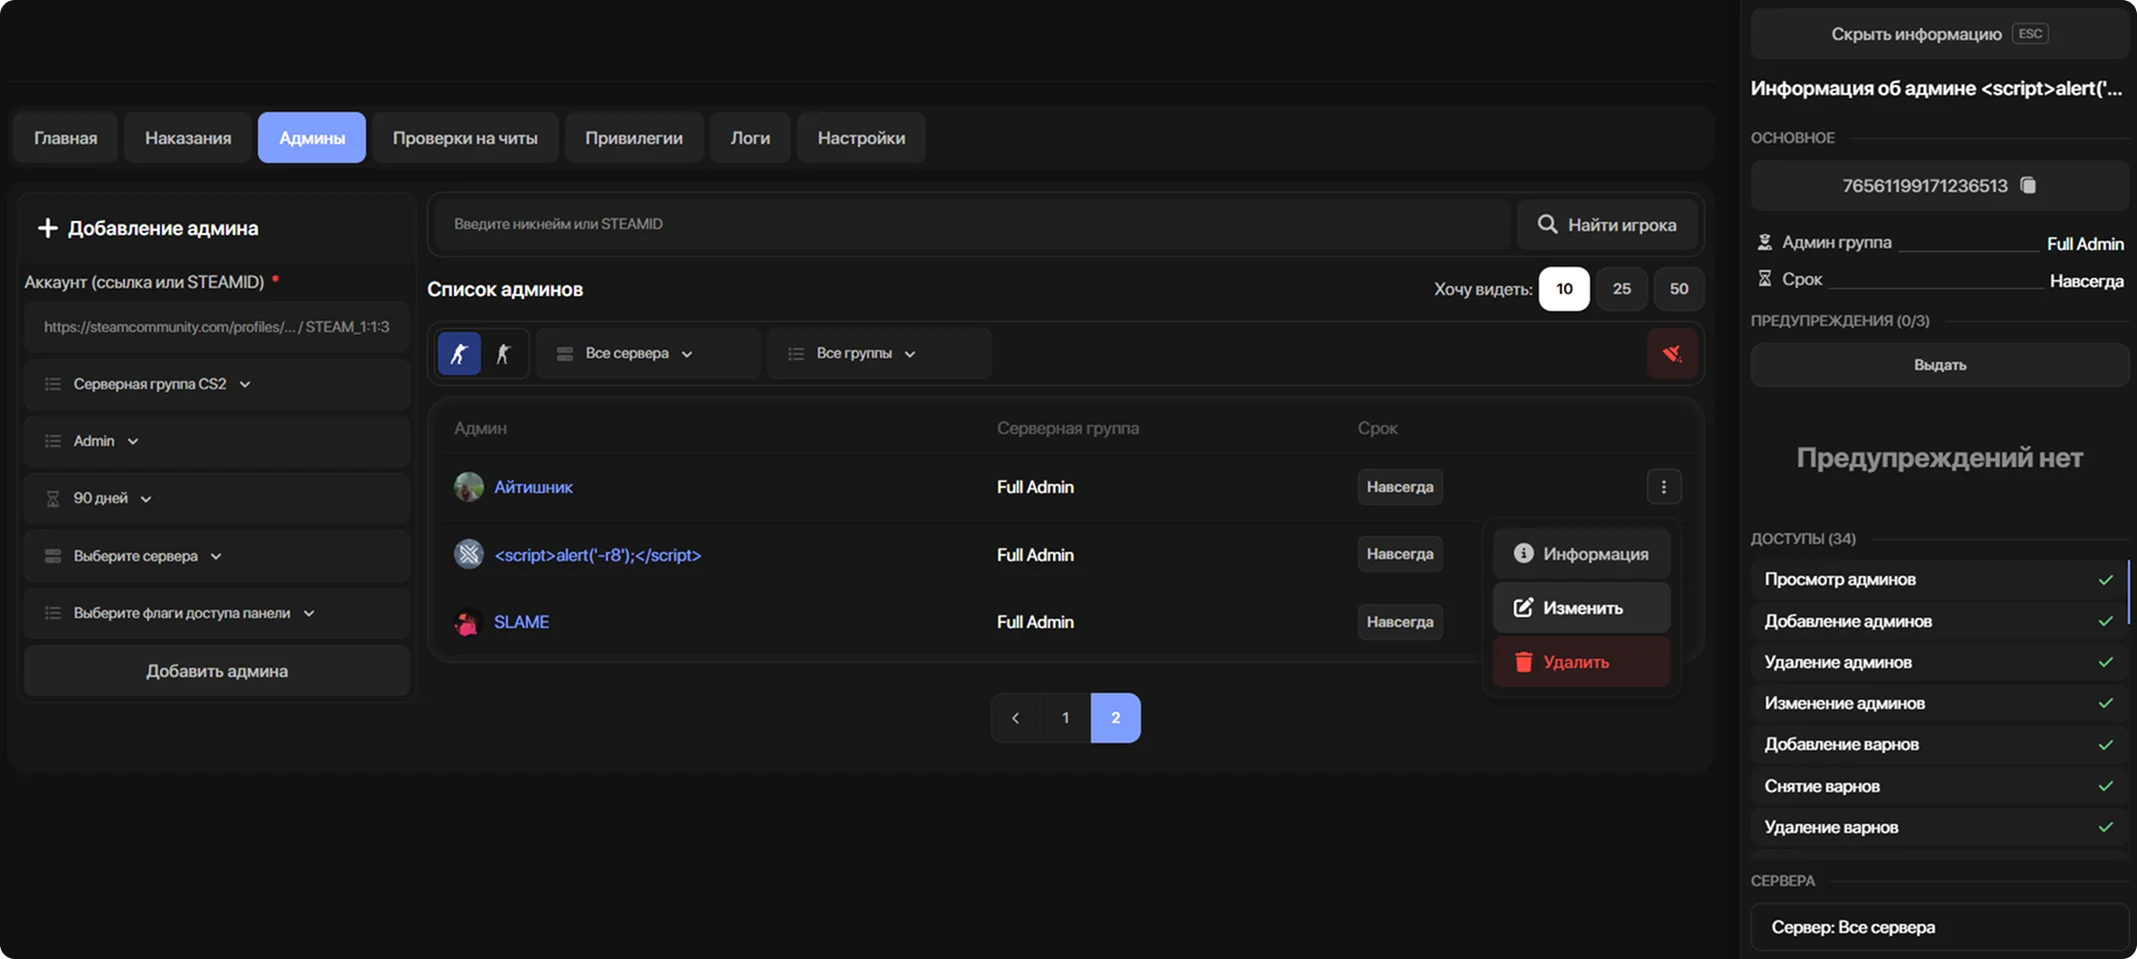The height and width of the screenshot is (959, 2137).
Task: Click the Найти игрока button
Action: (1607, 225)
